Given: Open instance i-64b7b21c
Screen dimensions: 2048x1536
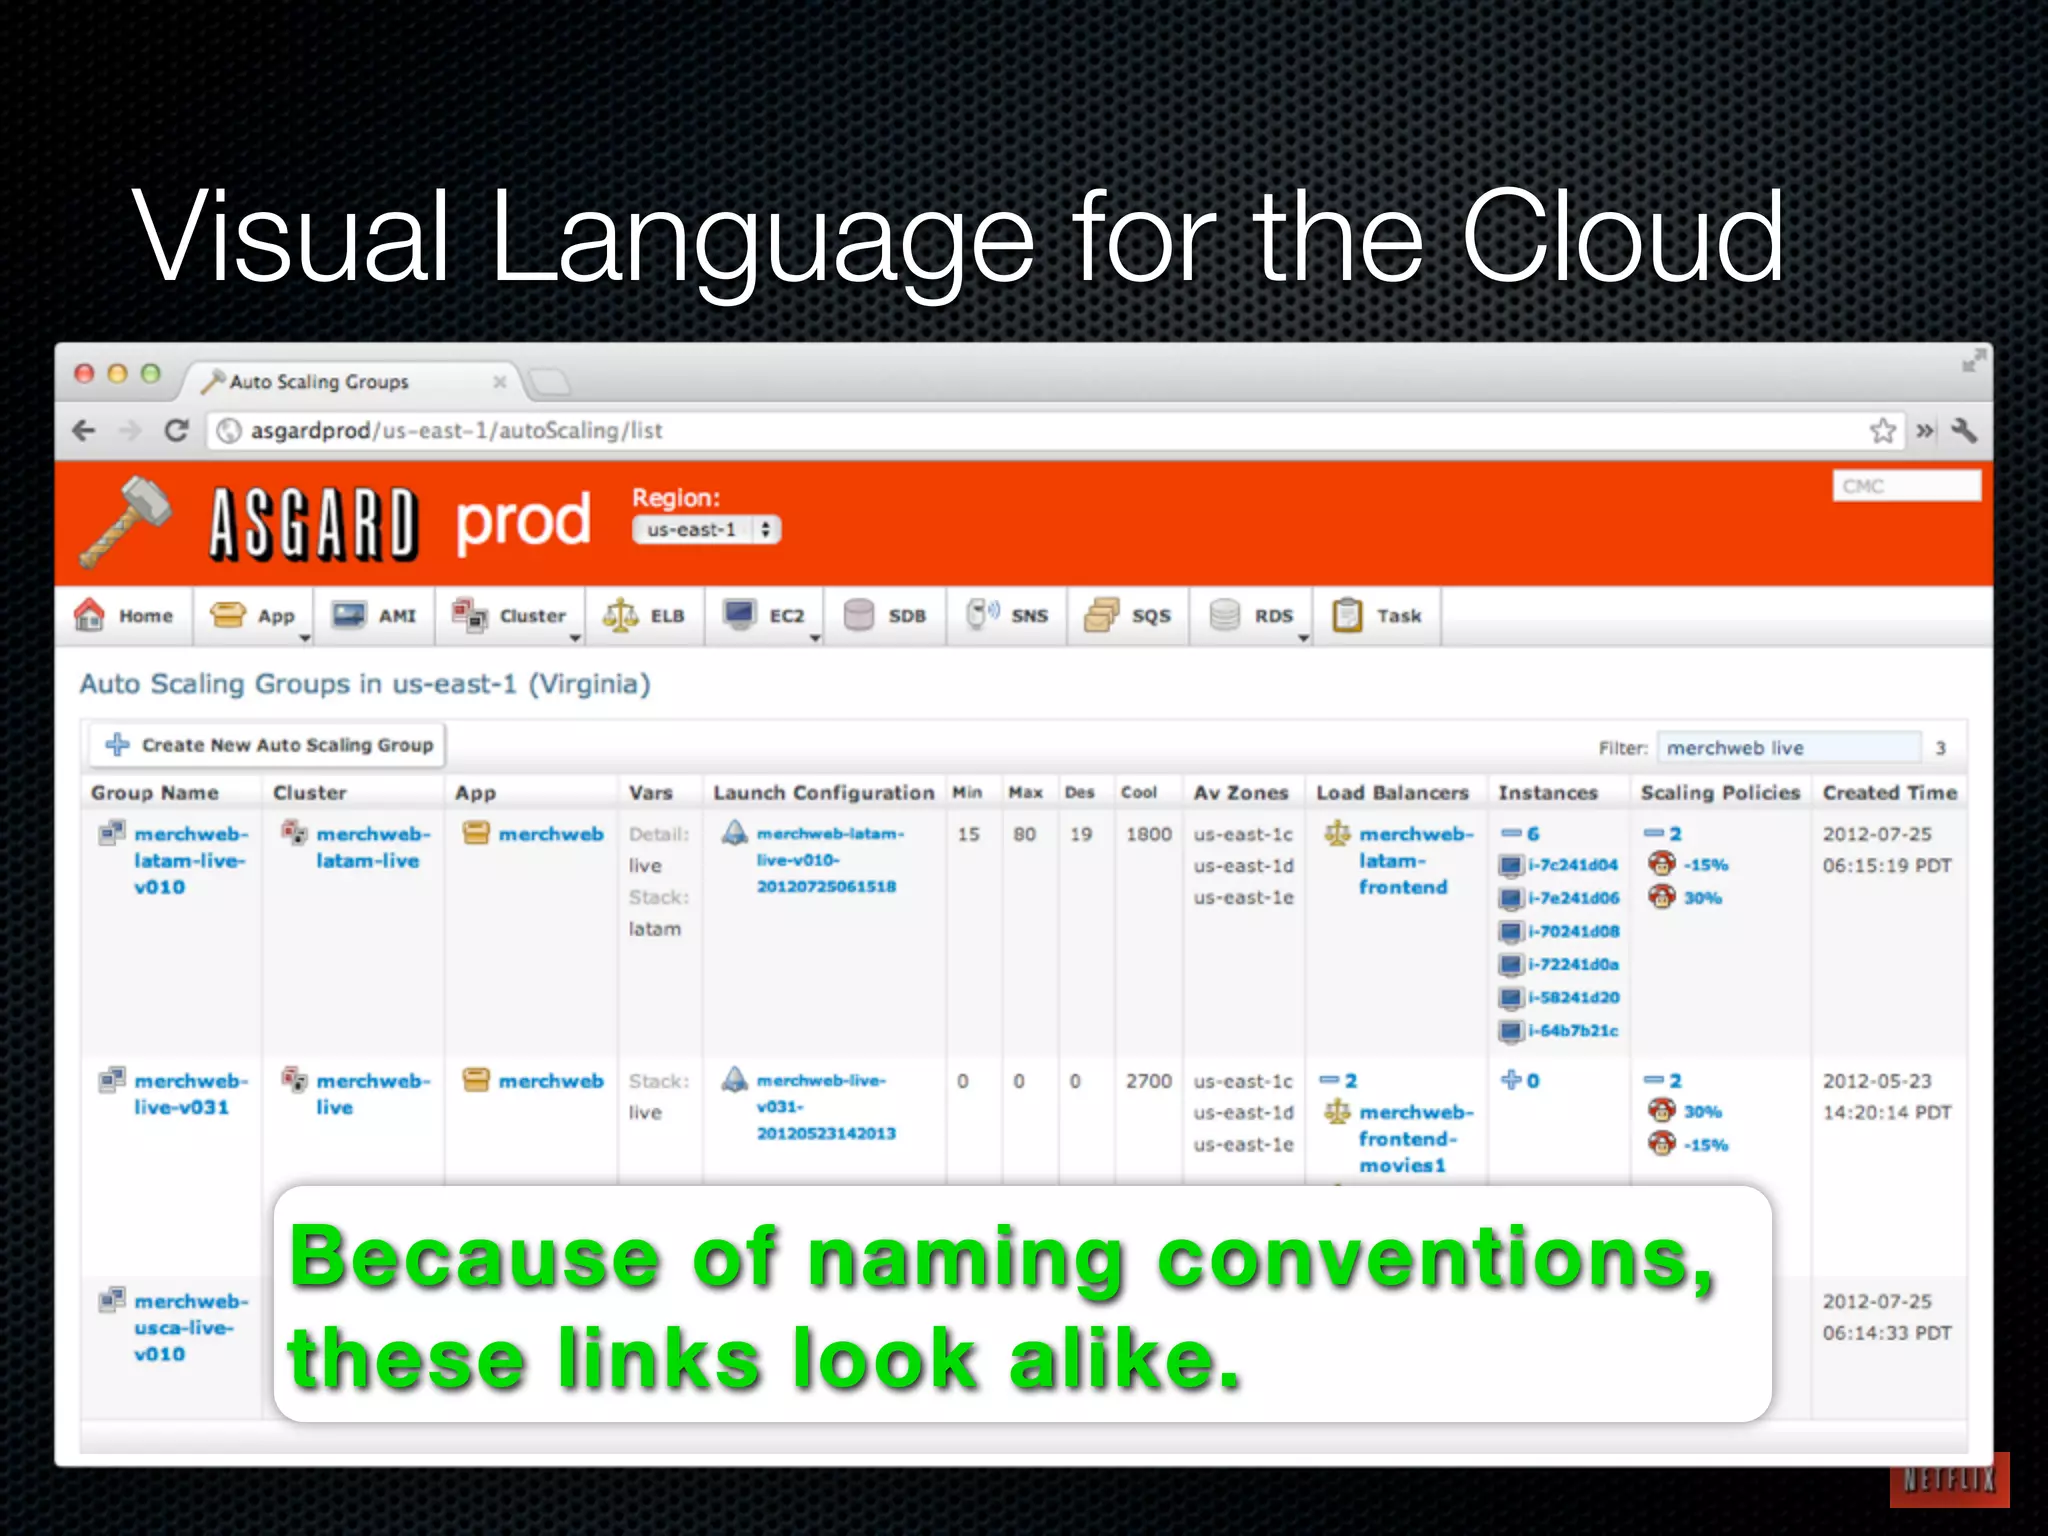Looking at the screenshot, I should [1572, 1030].
